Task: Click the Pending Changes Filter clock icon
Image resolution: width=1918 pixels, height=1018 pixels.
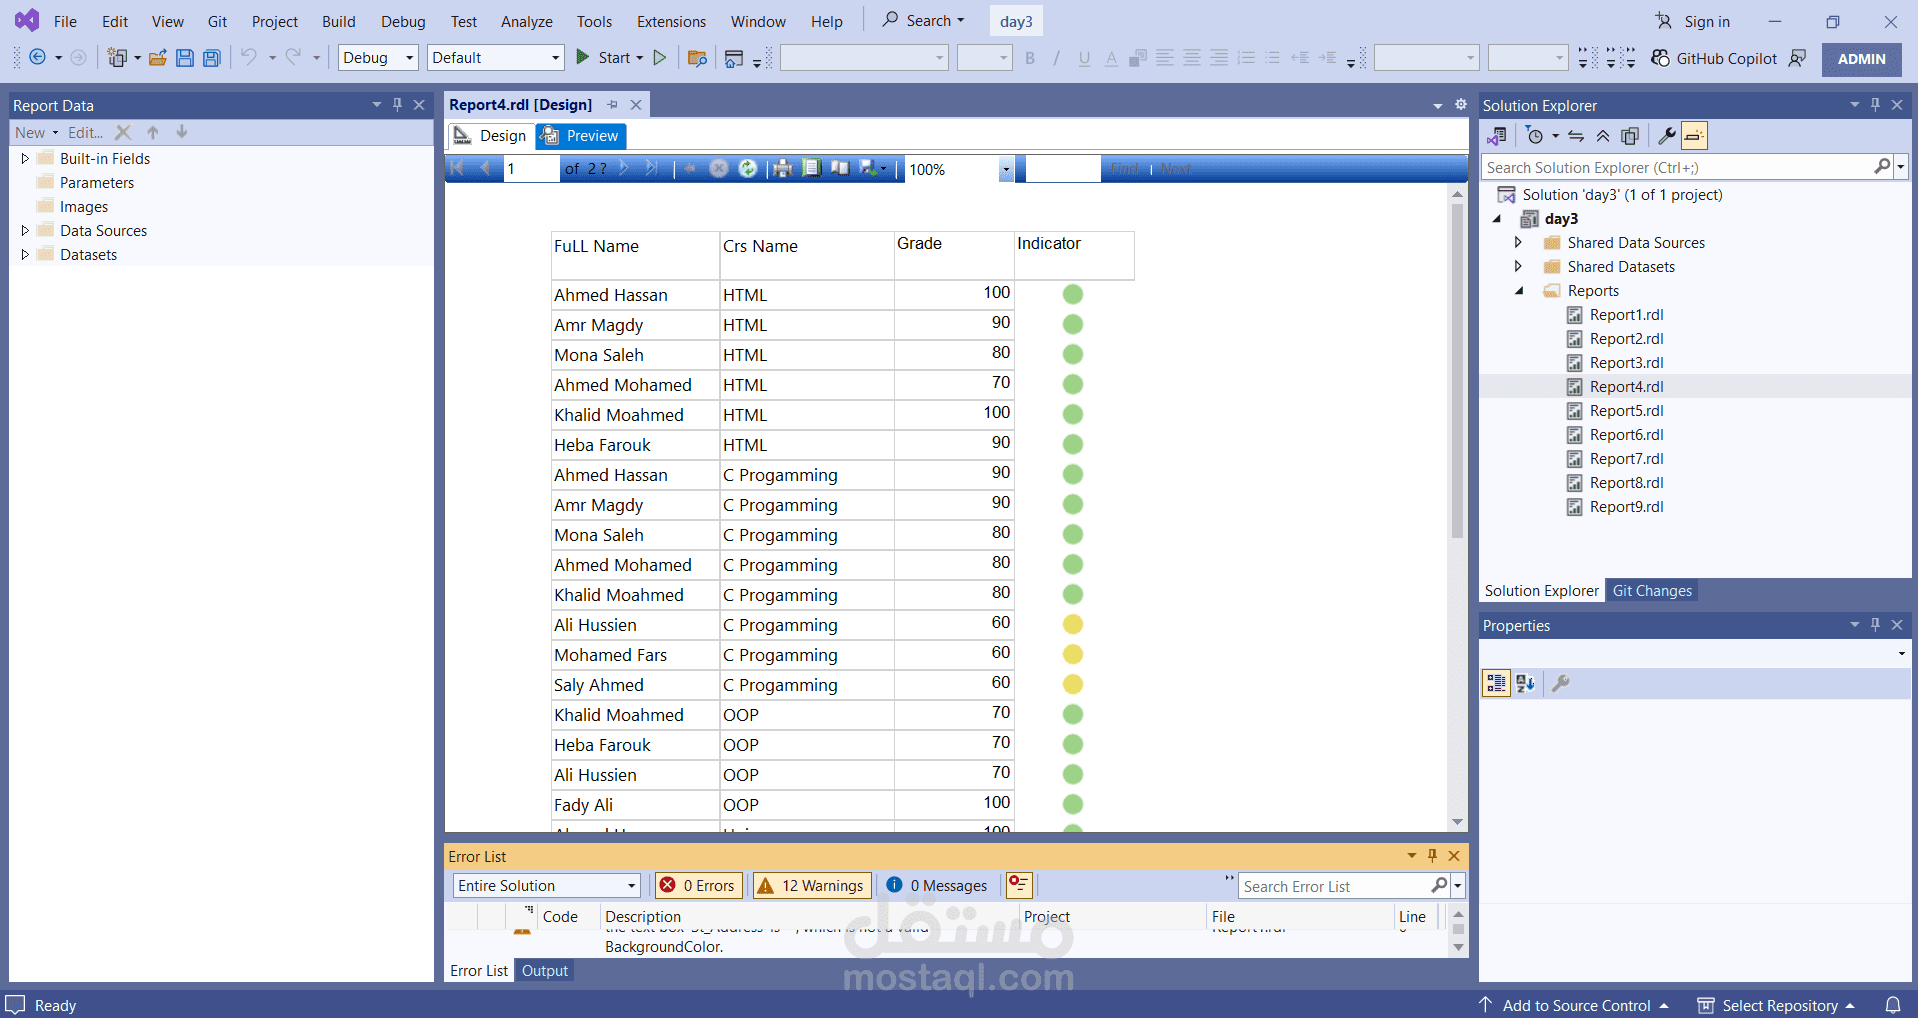Action: point(1535,136)
